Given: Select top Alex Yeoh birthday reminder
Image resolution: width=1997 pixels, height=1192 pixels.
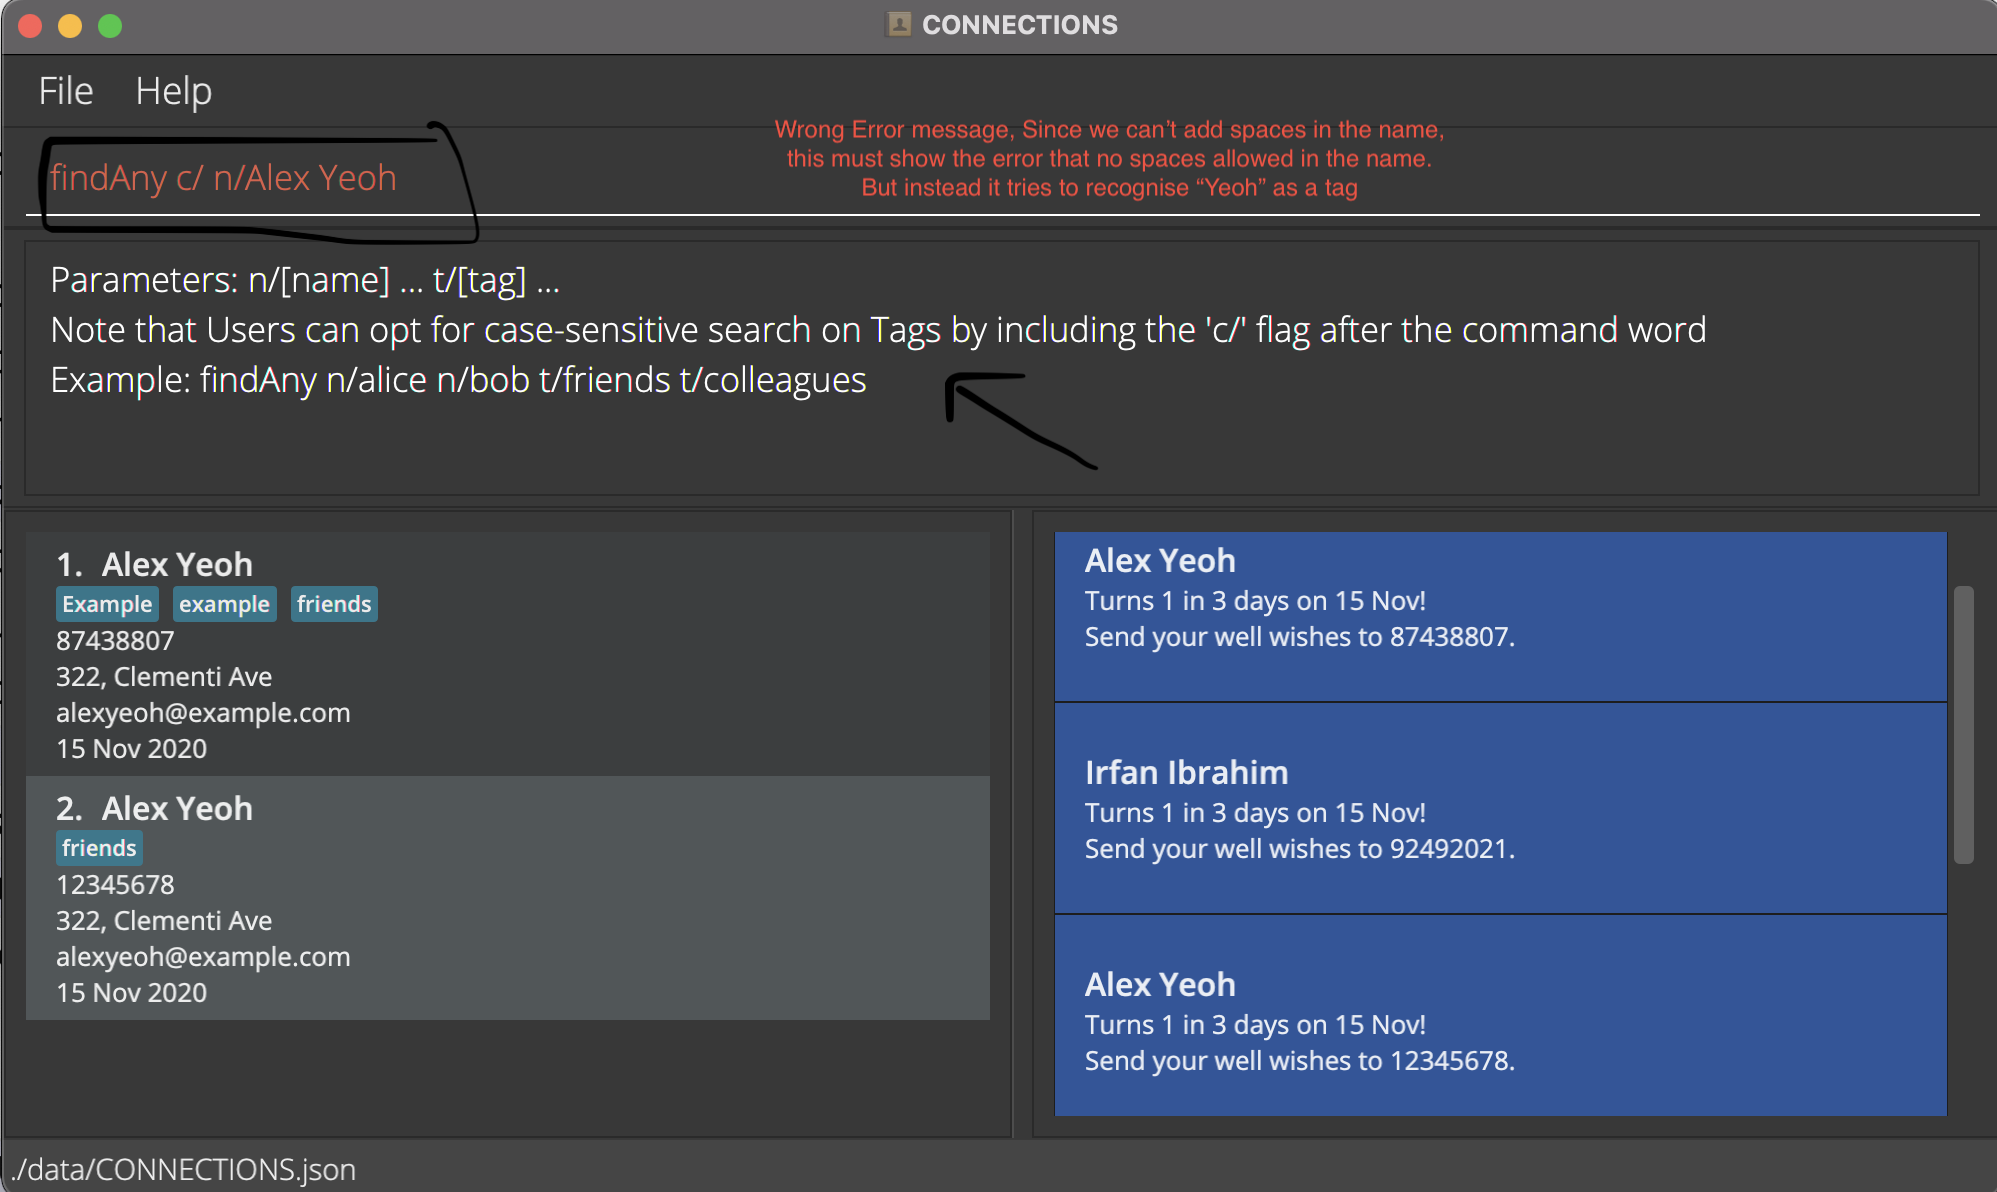Looking at the screenshot, I should [x=1500, y=616].
